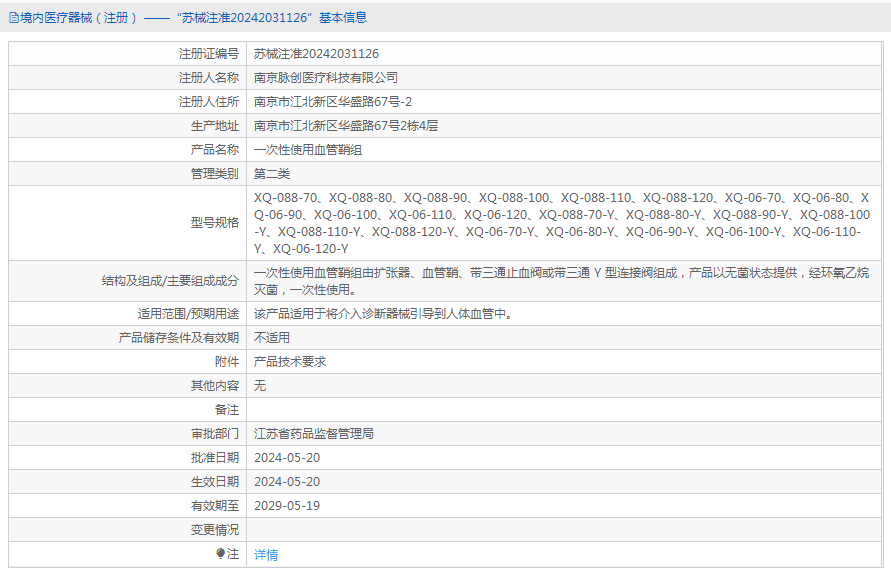
Task: Click the lightbulb icon beside 注 label
Action: (220, 553)
